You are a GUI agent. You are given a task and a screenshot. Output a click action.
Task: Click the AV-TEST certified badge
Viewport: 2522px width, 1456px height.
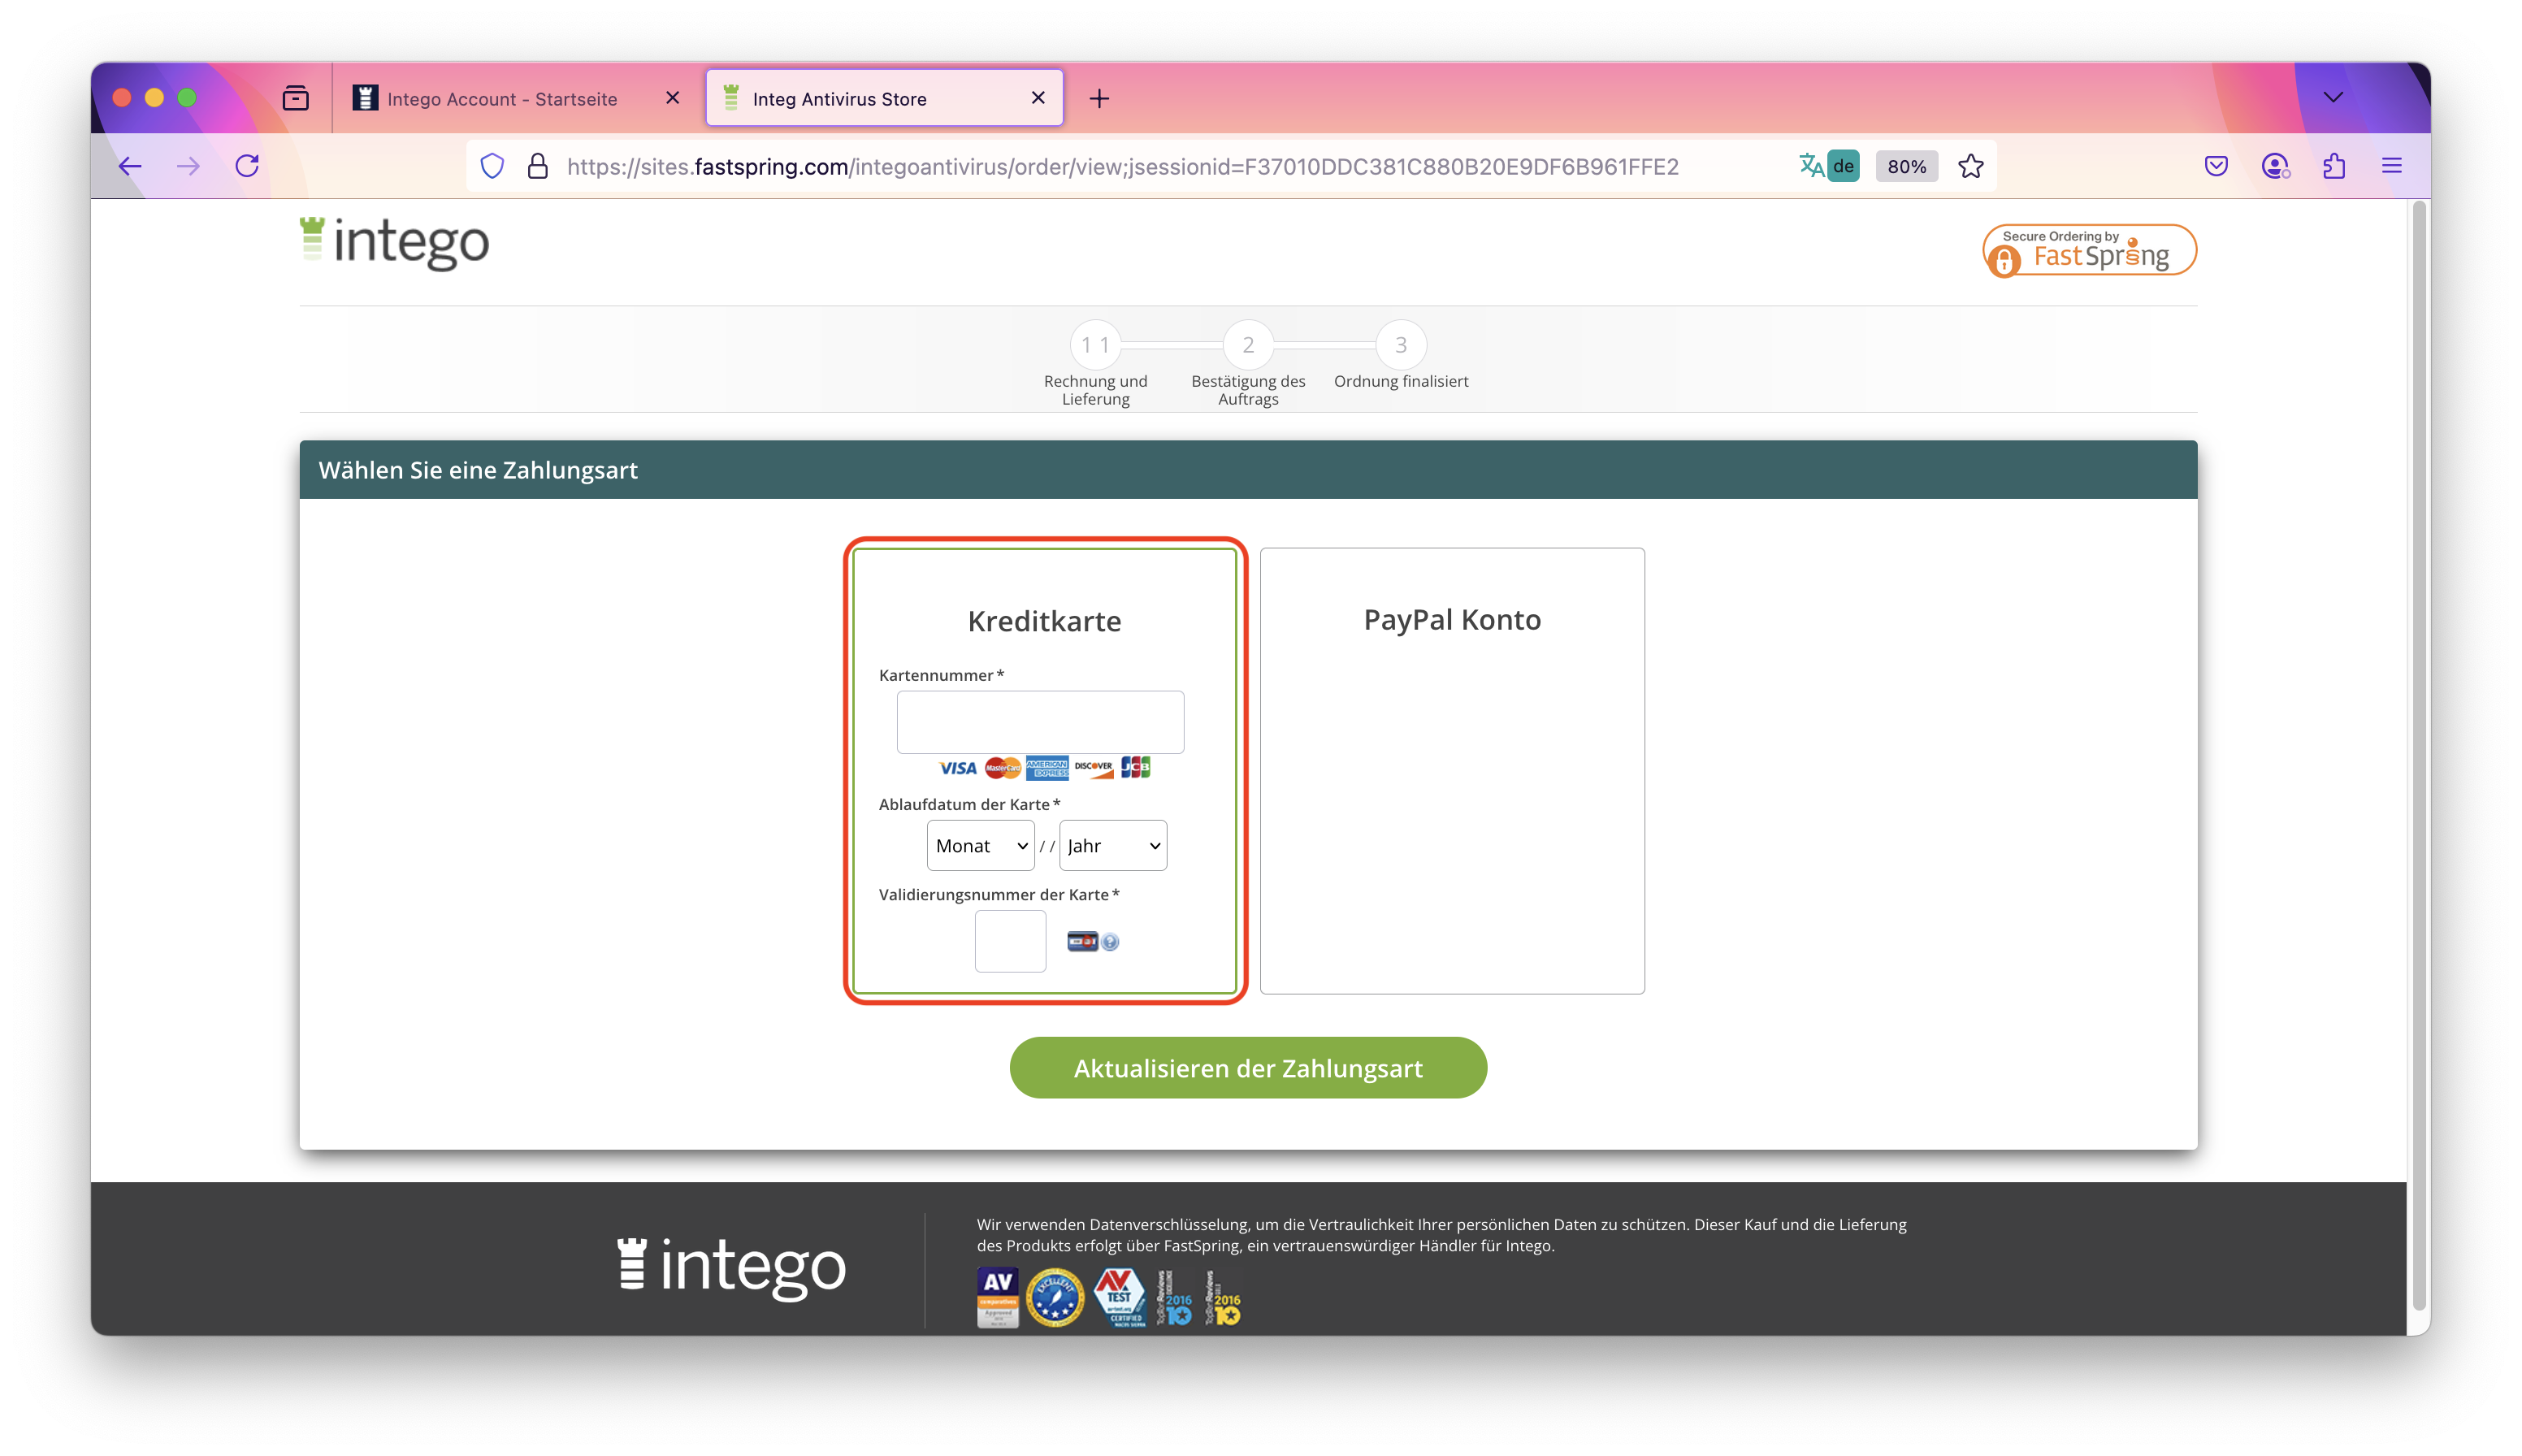point(1120,1298)
